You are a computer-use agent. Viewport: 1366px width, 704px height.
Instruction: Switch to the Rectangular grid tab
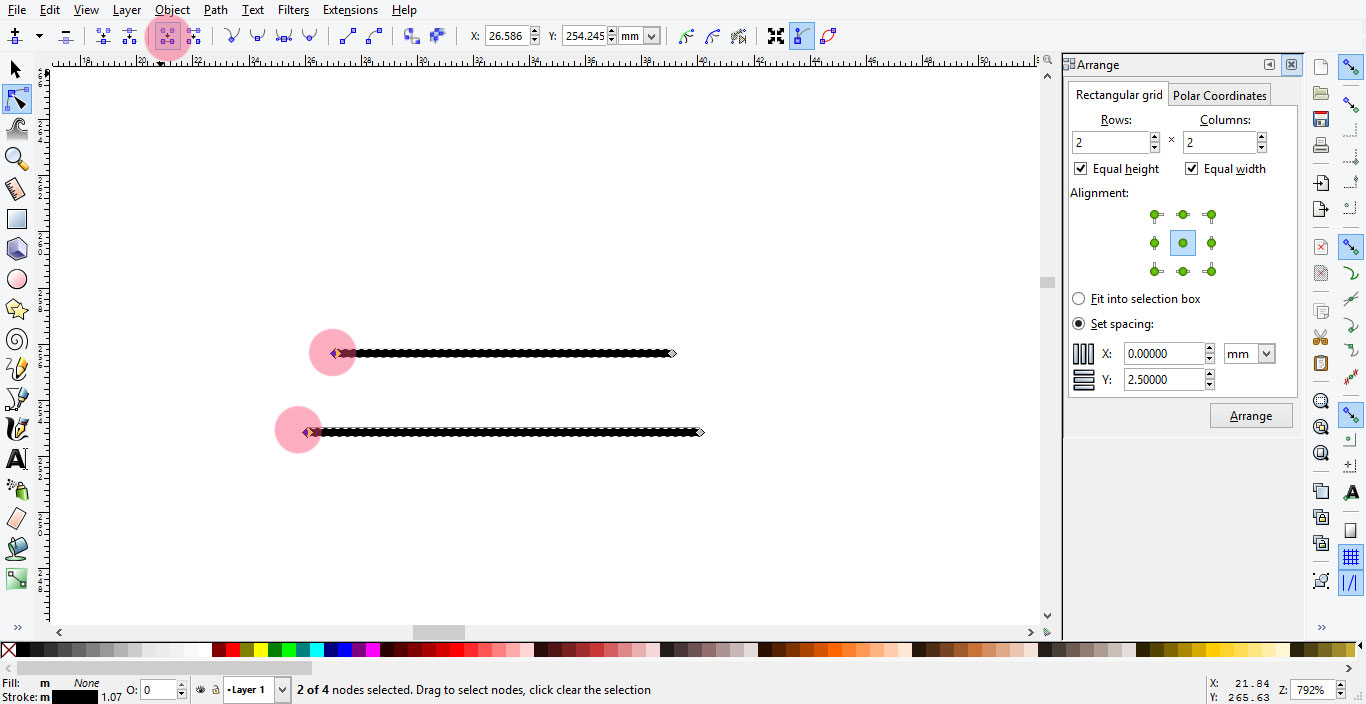pyautogui.click(x=1119, y=95)
